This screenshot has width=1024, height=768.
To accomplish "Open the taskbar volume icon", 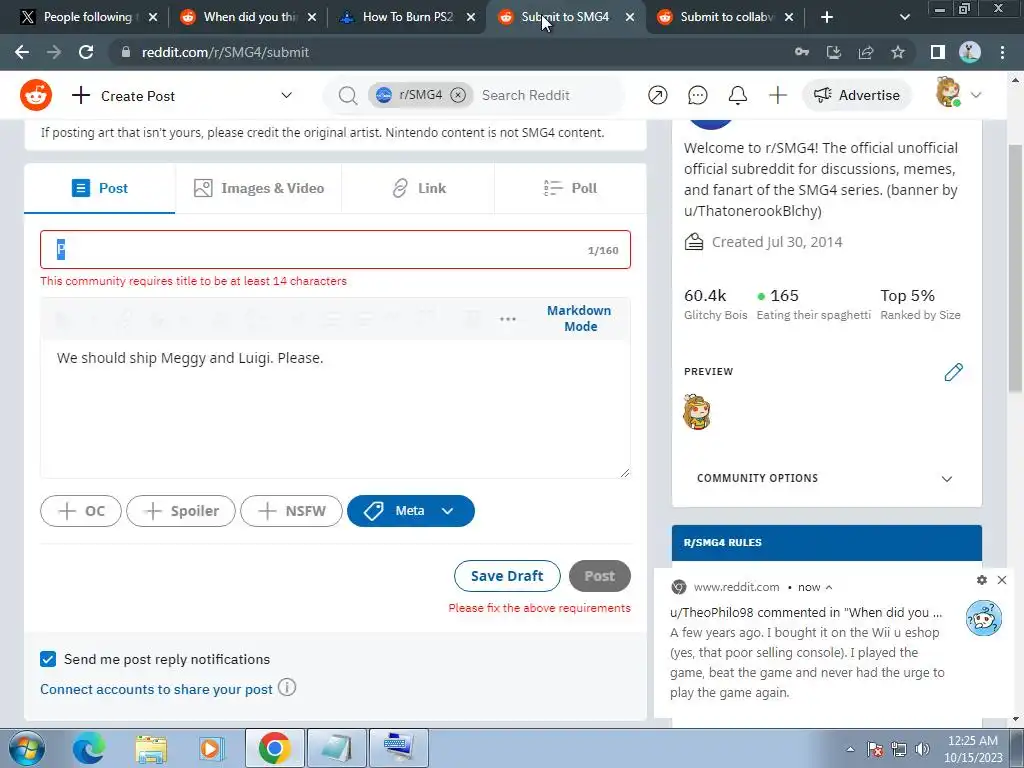I will pyautogui.click(x=923, y=749).
